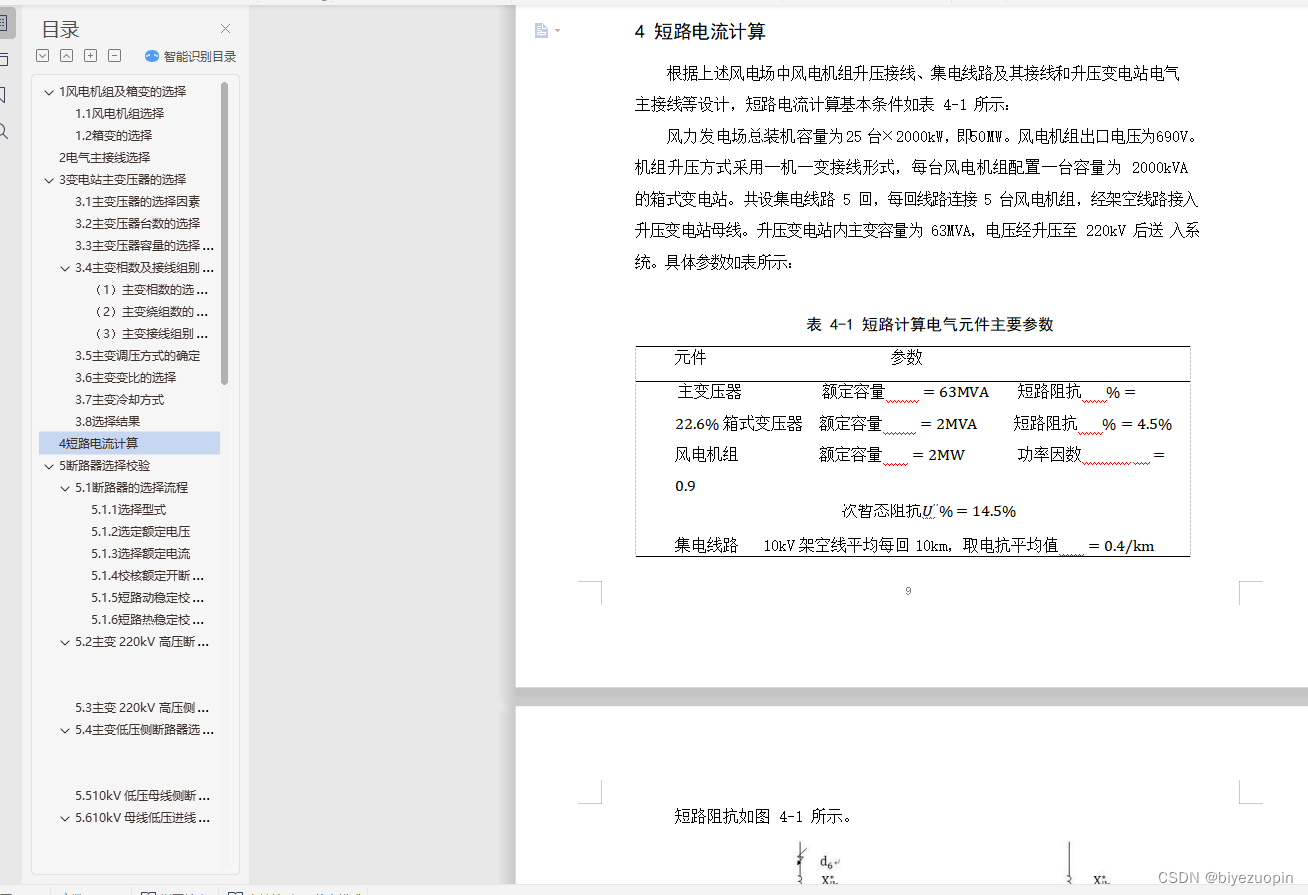Click the 元件 header cell in table
The width and height of the screenshot is (1308, 895).
(x=690, y=357)
